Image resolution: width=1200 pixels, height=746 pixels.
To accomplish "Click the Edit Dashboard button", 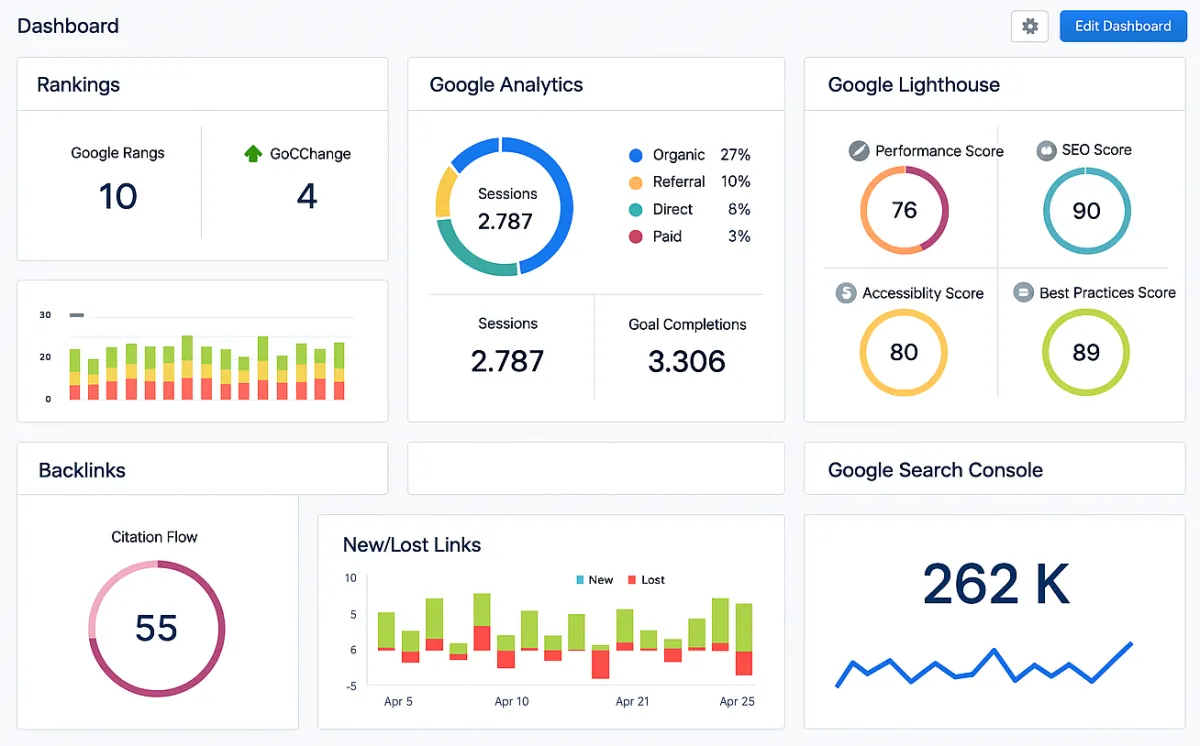I will pos(1123,26).
